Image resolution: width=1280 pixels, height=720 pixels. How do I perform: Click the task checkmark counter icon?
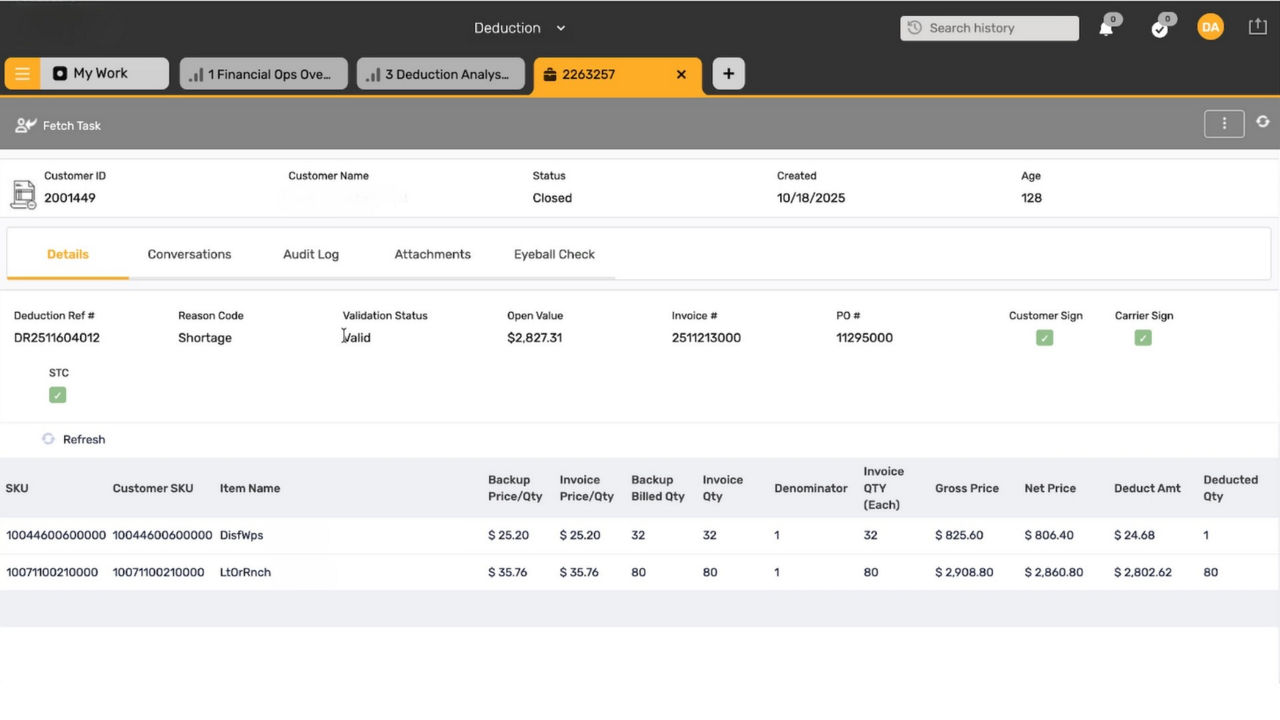1160,28
